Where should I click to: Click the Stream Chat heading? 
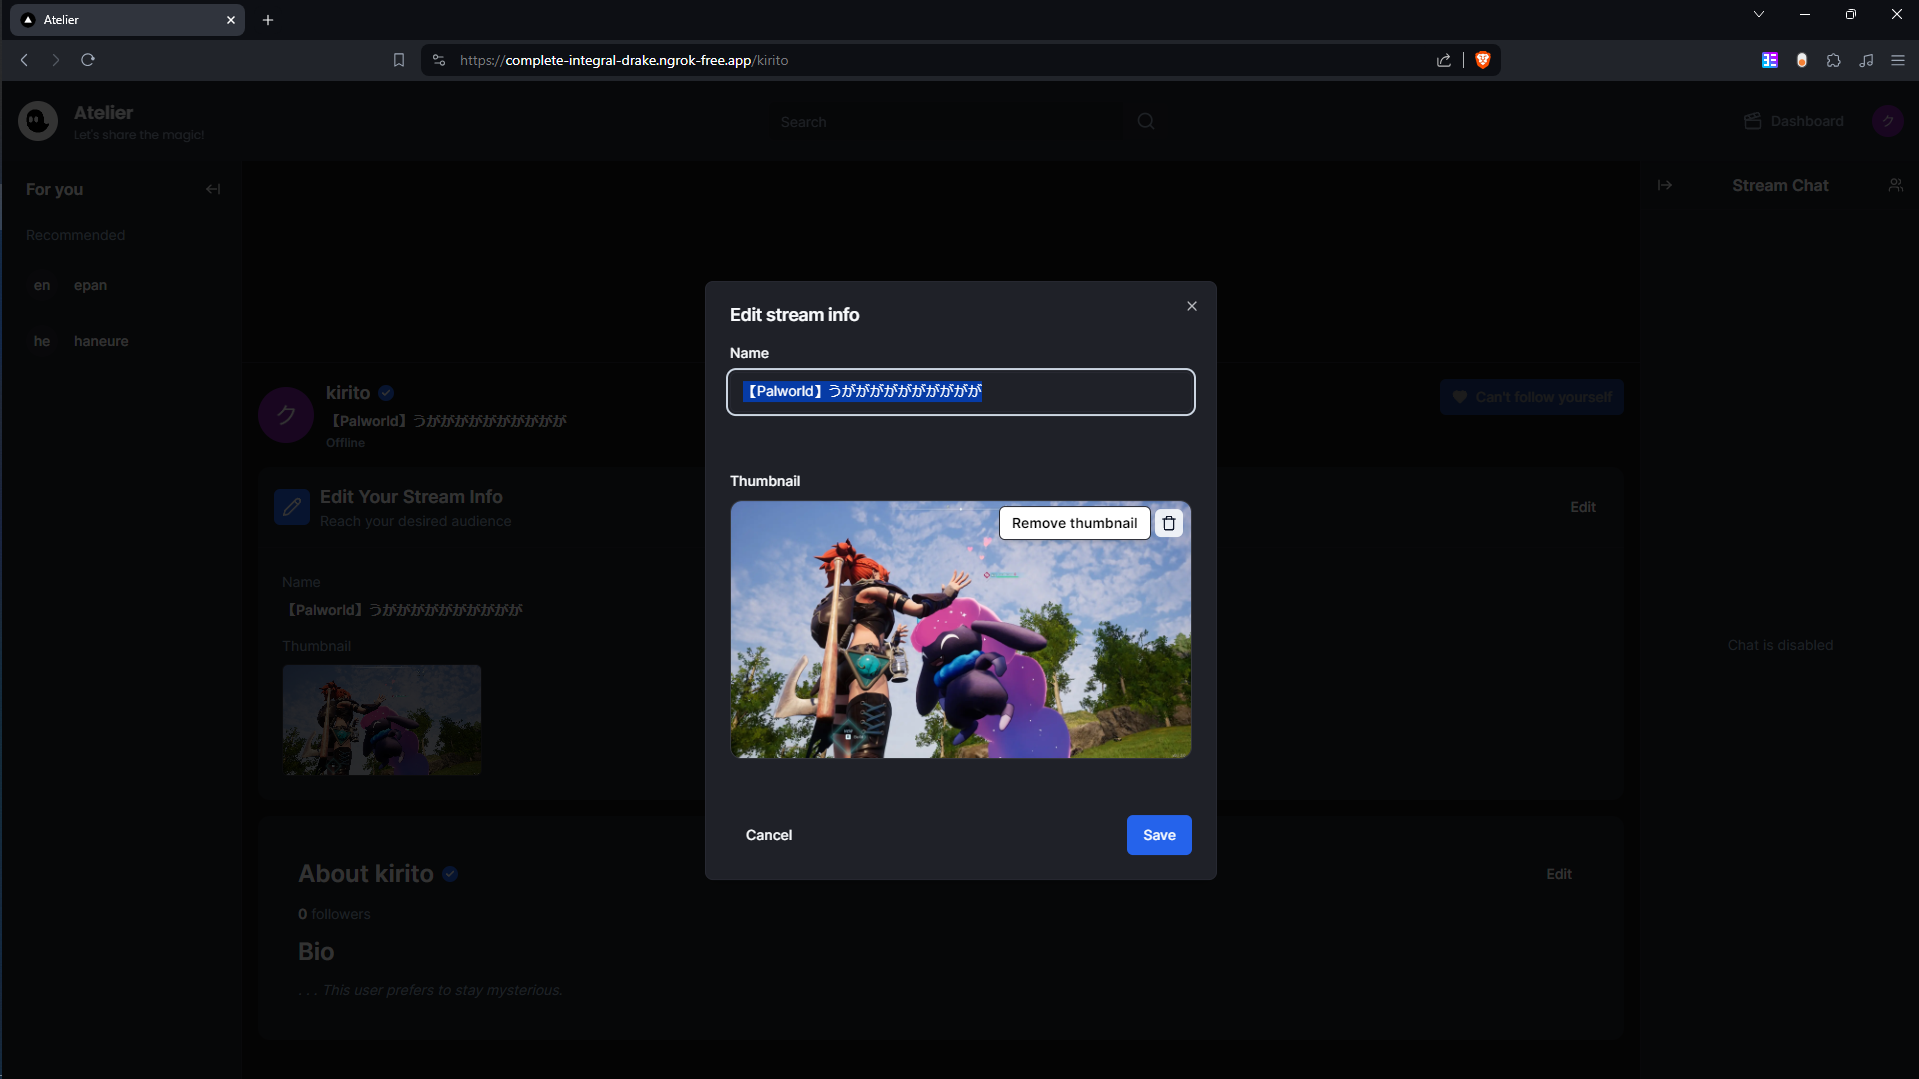point(1780,185)
